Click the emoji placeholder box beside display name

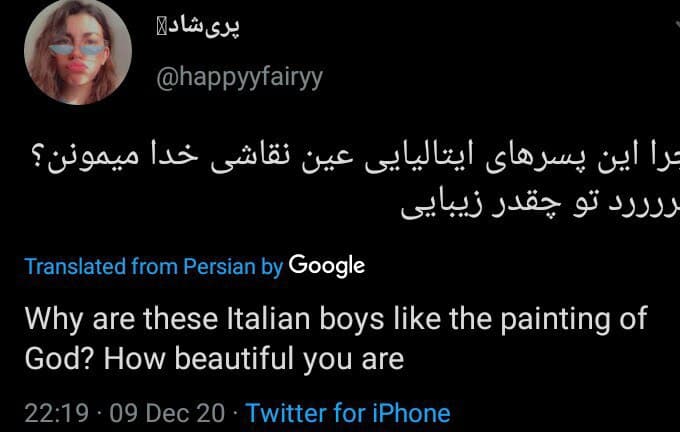[x=162, y=28]
